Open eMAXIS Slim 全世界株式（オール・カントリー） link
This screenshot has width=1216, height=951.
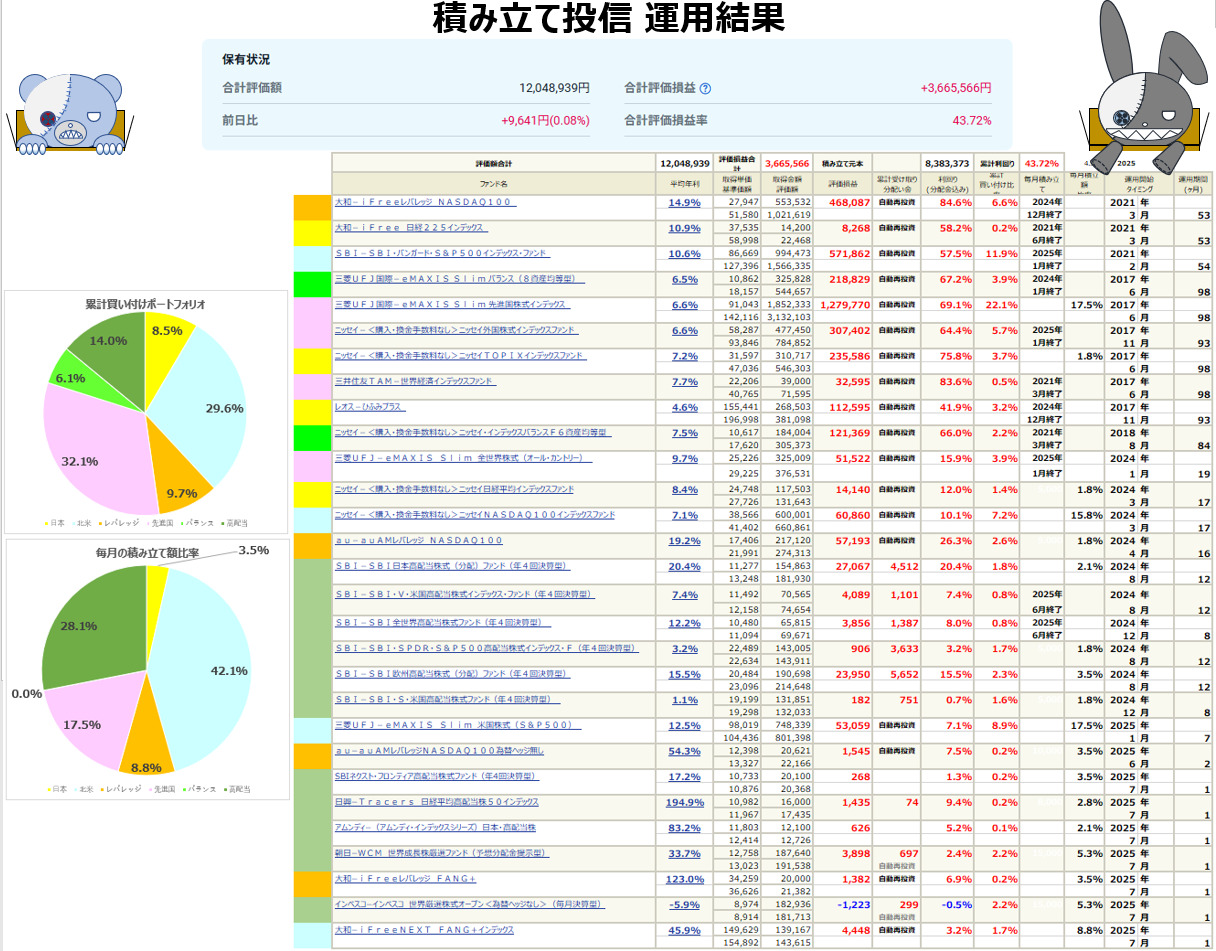pos(463,458)
